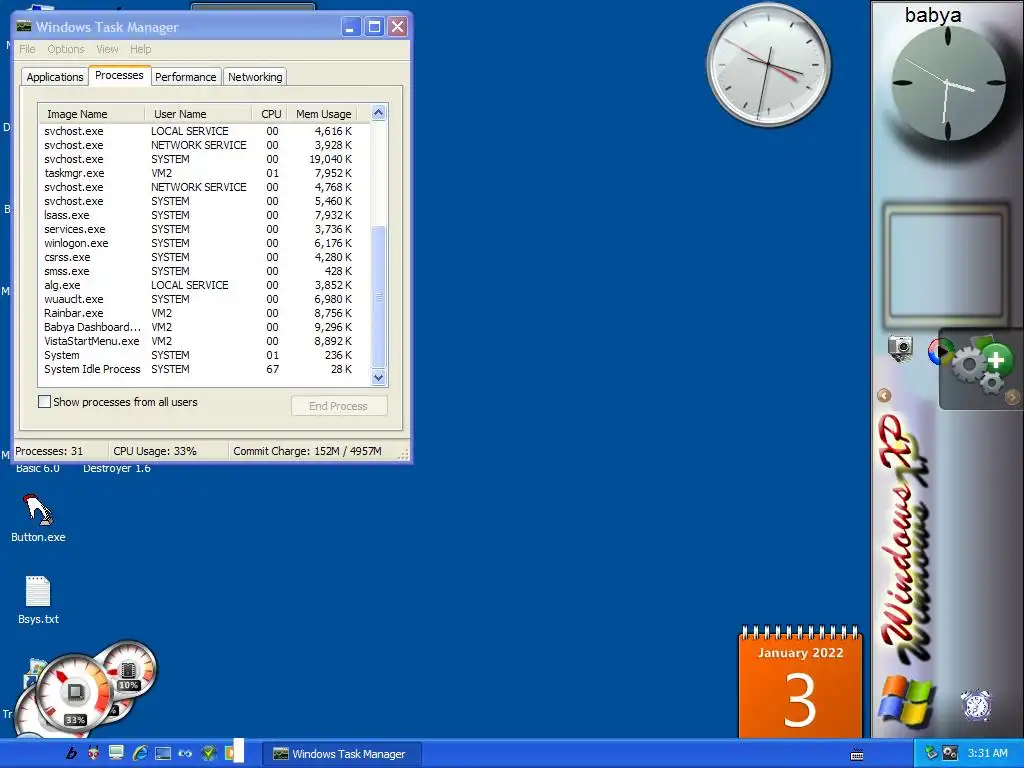This screenshot has height=768, width=1024.
Task: Select the taskmgr.exe process row
Action: (x=204, y=173)
